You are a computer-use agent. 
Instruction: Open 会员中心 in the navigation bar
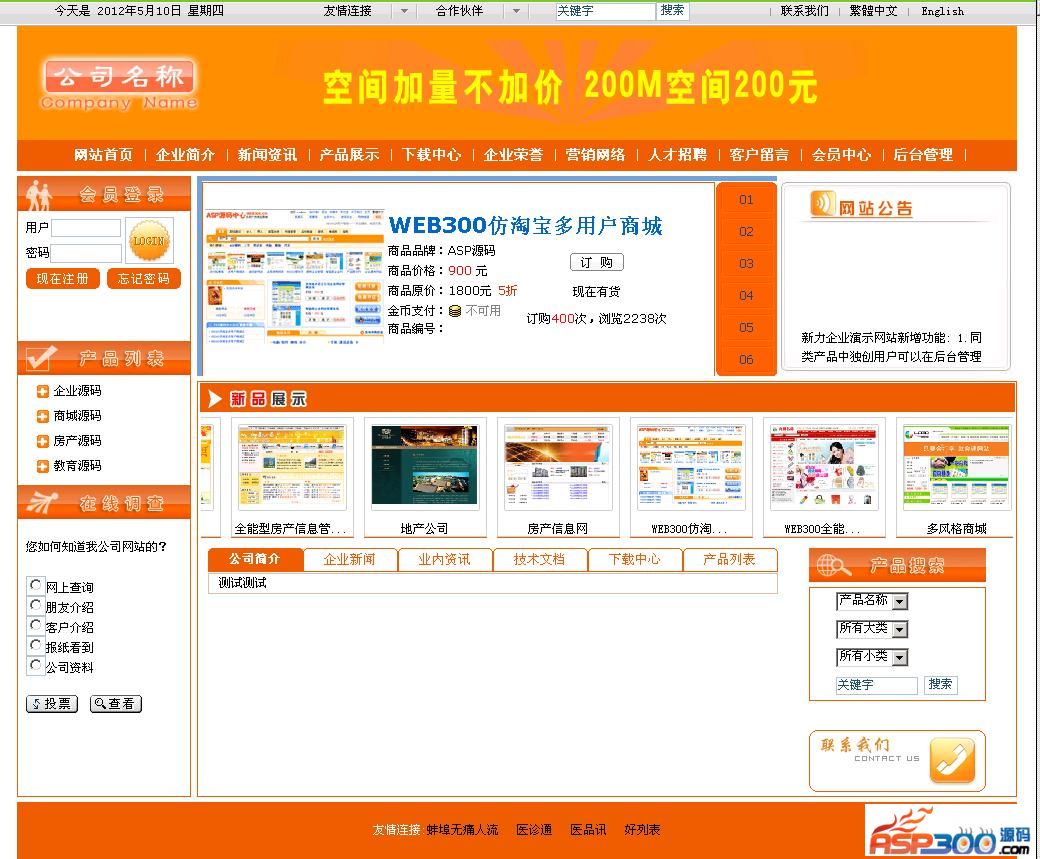pyautogui.click(x=841, y=155)
